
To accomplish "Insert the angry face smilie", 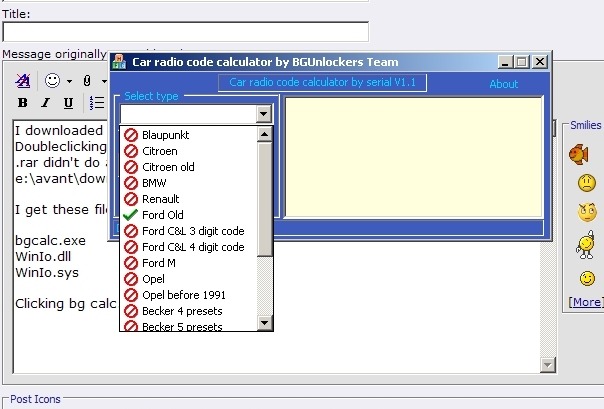I will (x=587, y=212).
